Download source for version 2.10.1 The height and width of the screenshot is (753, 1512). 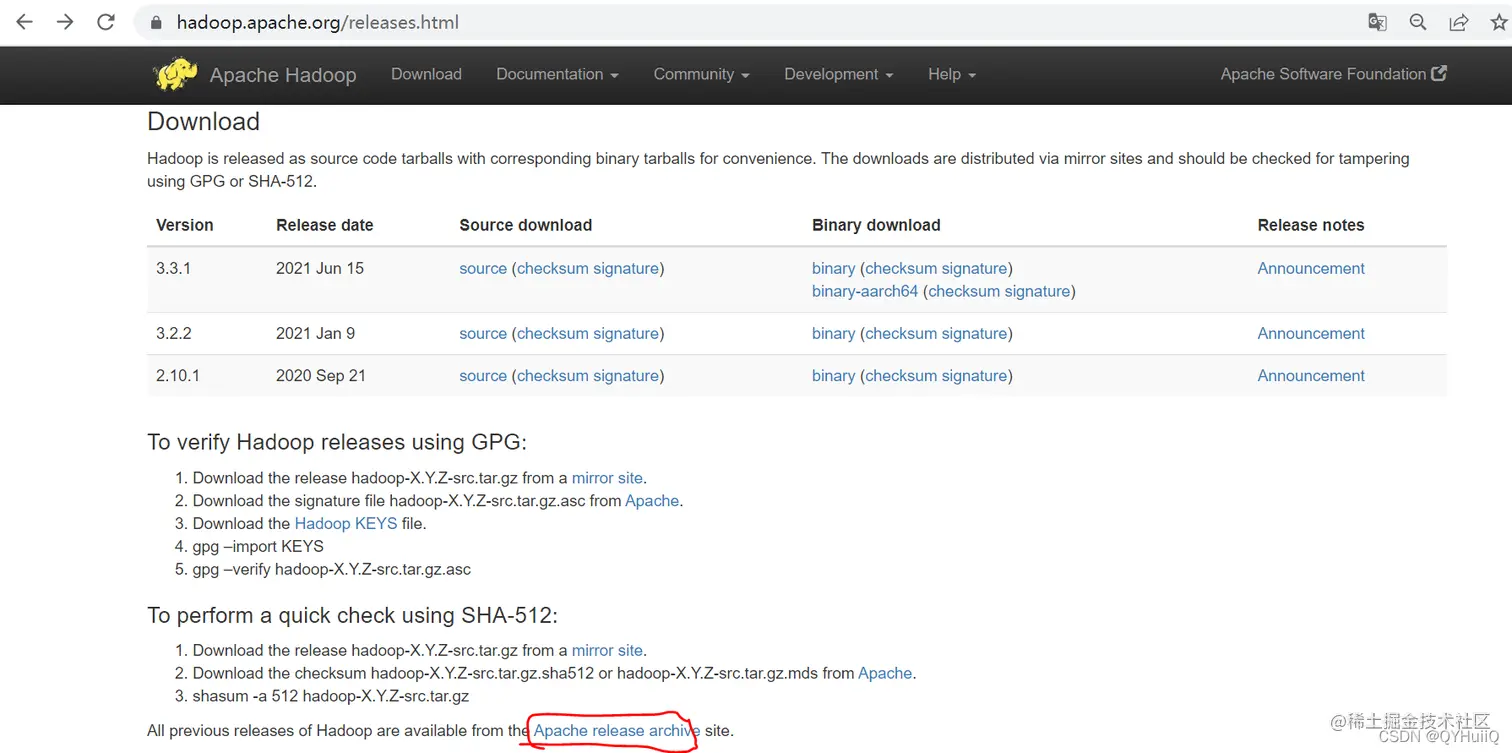click(483, 375)
